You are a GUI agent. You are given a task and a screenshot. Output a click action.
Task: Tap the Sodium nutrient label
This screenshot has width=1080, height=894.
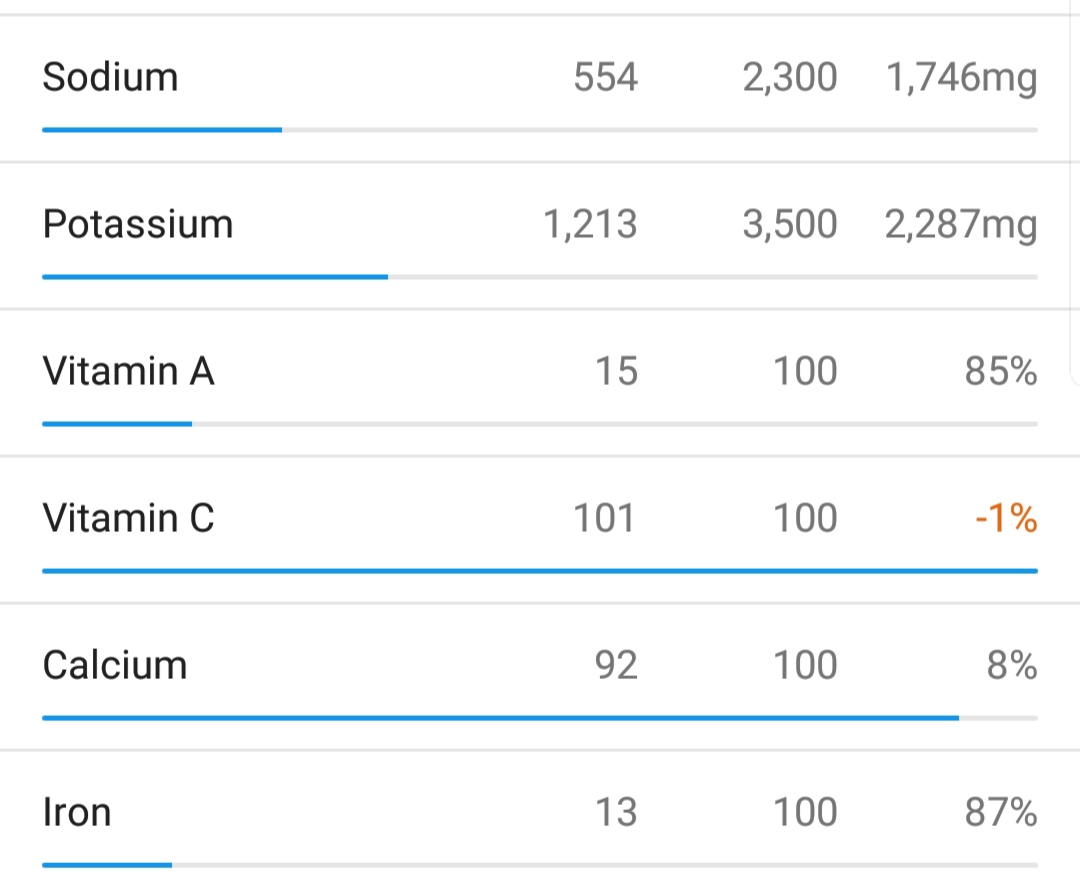[x=110, y=77]
